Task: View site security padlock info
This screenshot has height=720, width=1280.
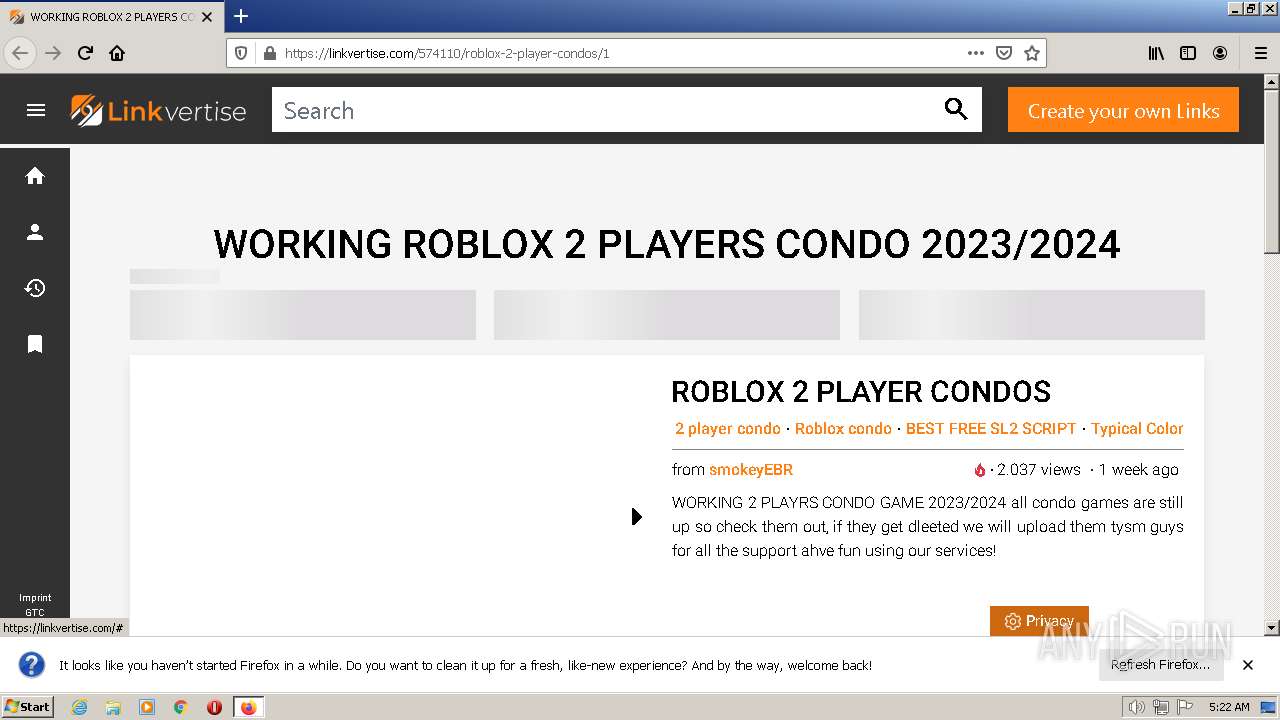Action: coord(269,53)
